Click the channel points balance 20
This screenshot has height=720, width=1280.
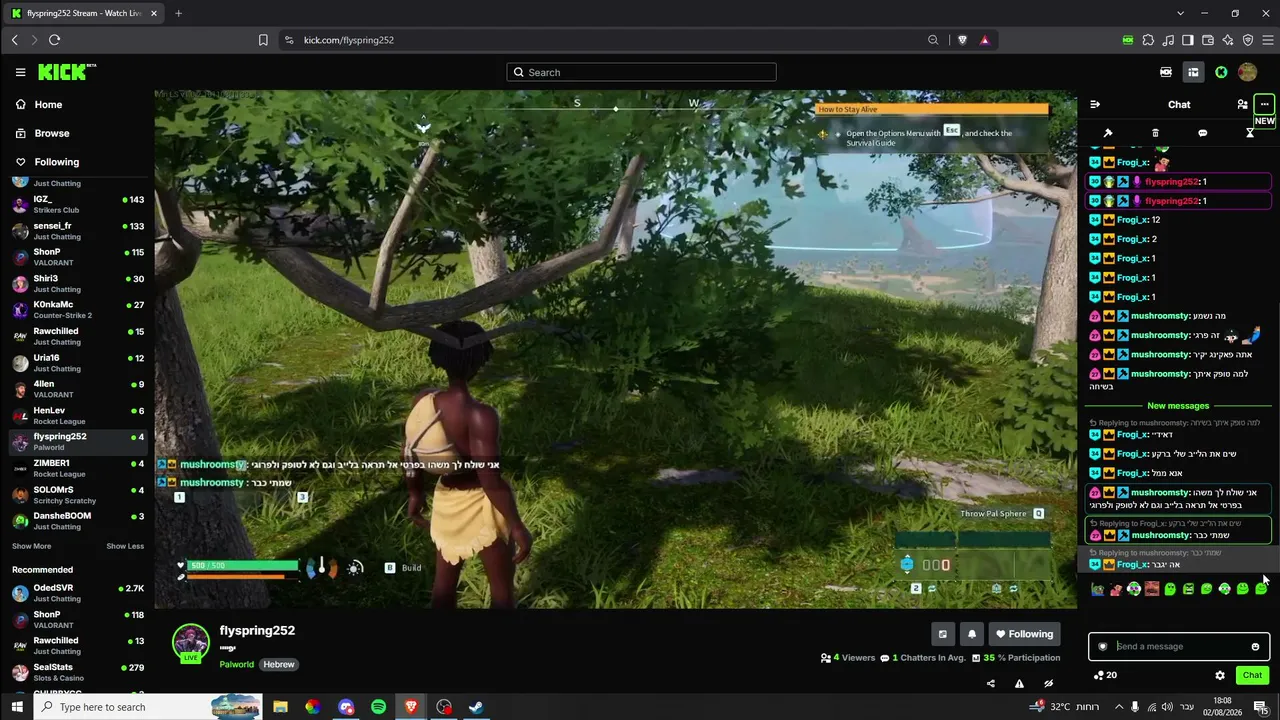pyautogui.click(x=1105, y=675)
